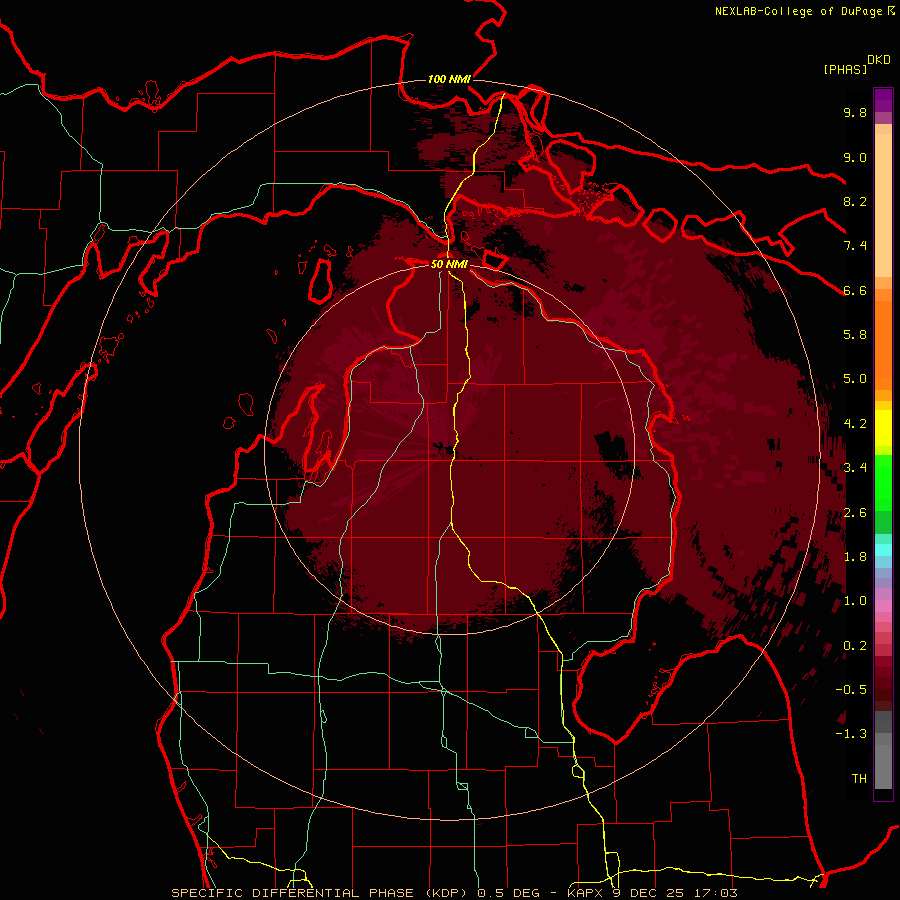Select the 1.8 value on the scale

pyautogui.click(x=855, y=557)
